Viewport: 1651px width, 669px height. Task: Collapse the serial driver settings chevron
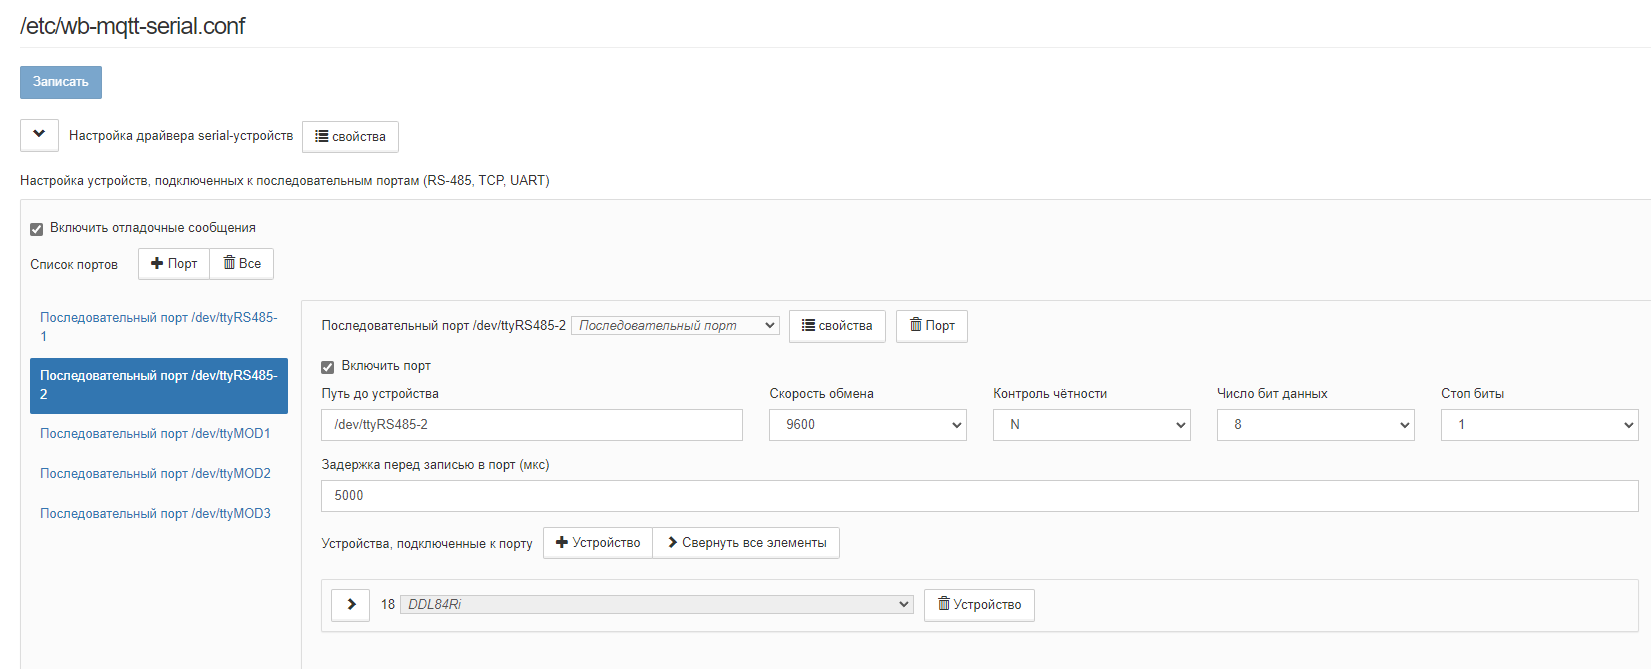point(39,135)
